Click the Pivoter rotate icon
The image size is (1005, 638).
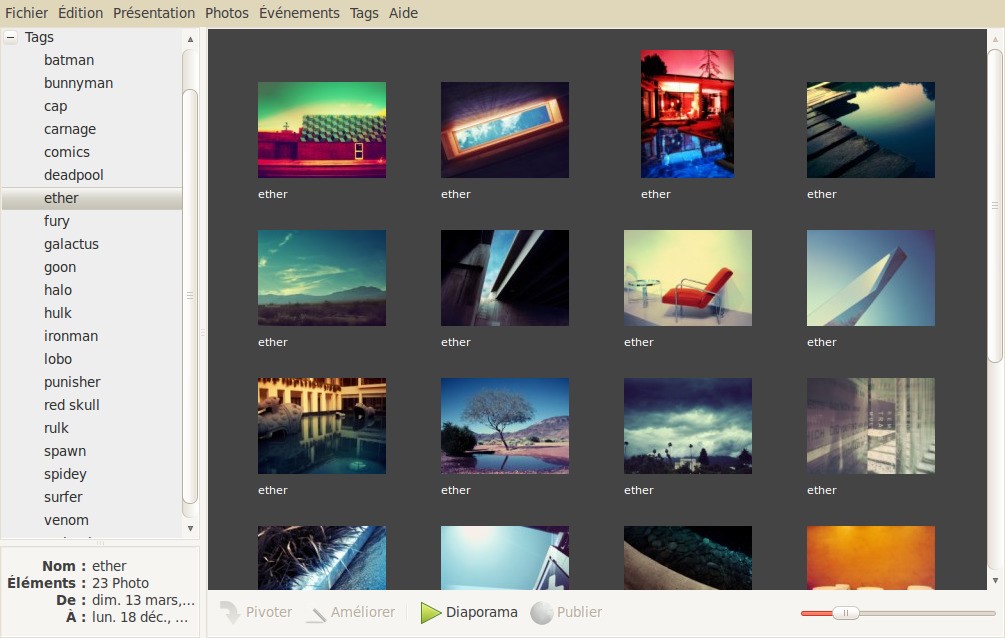click(229, 612)
